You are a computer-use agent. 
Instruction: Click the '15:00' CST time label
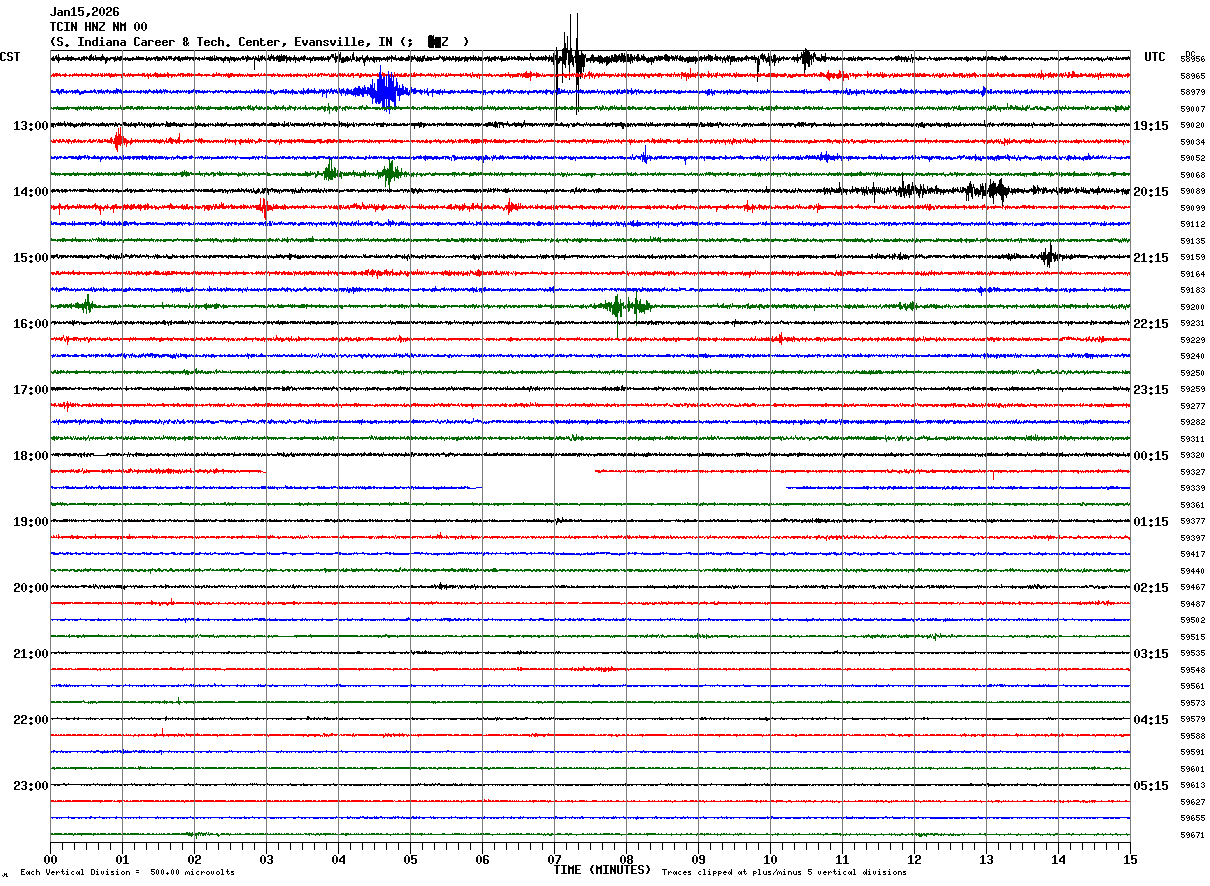30,258
